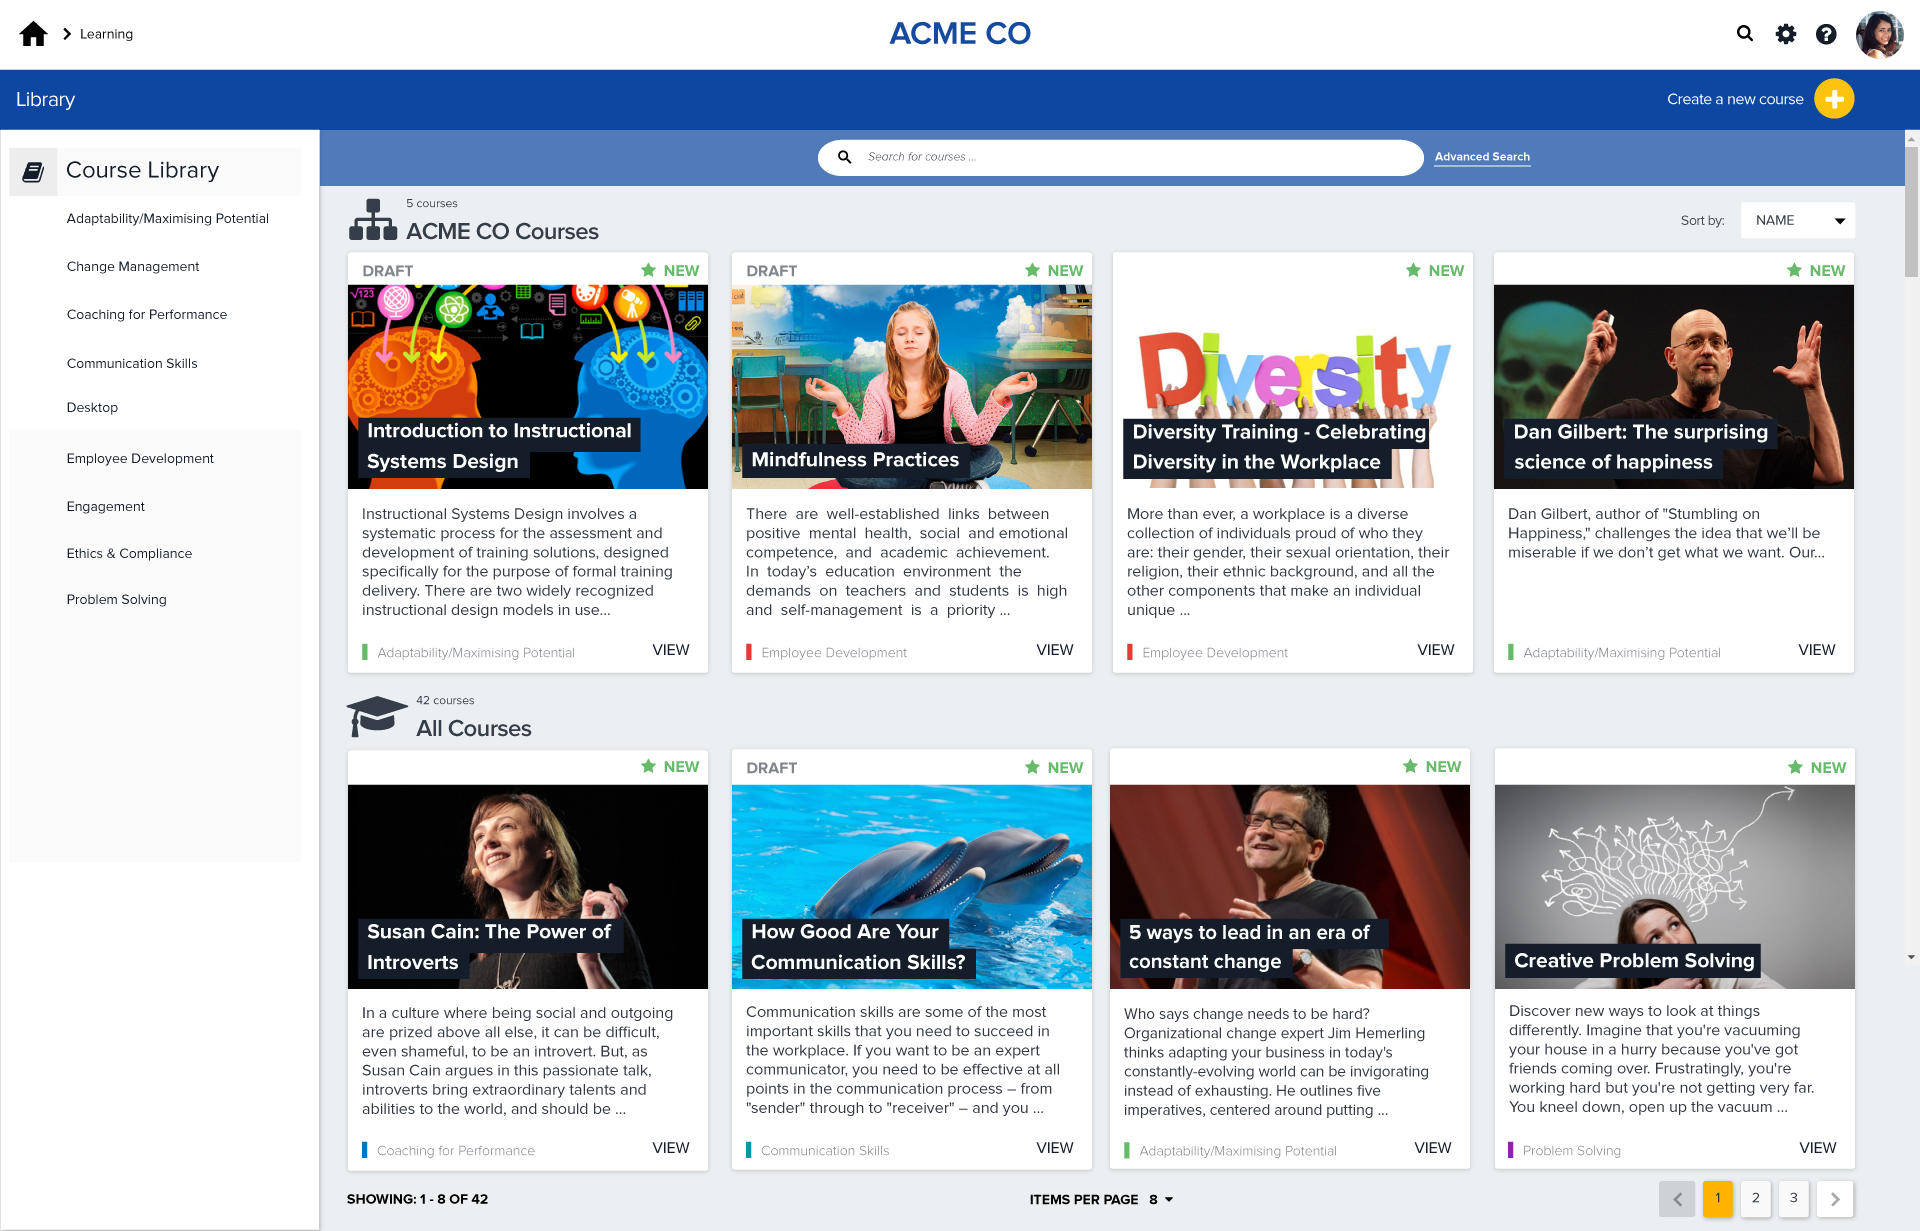Click the Home icon in breadcrumb
This screenshot has width=1920, height=1231.
click(x=33, y=34)
